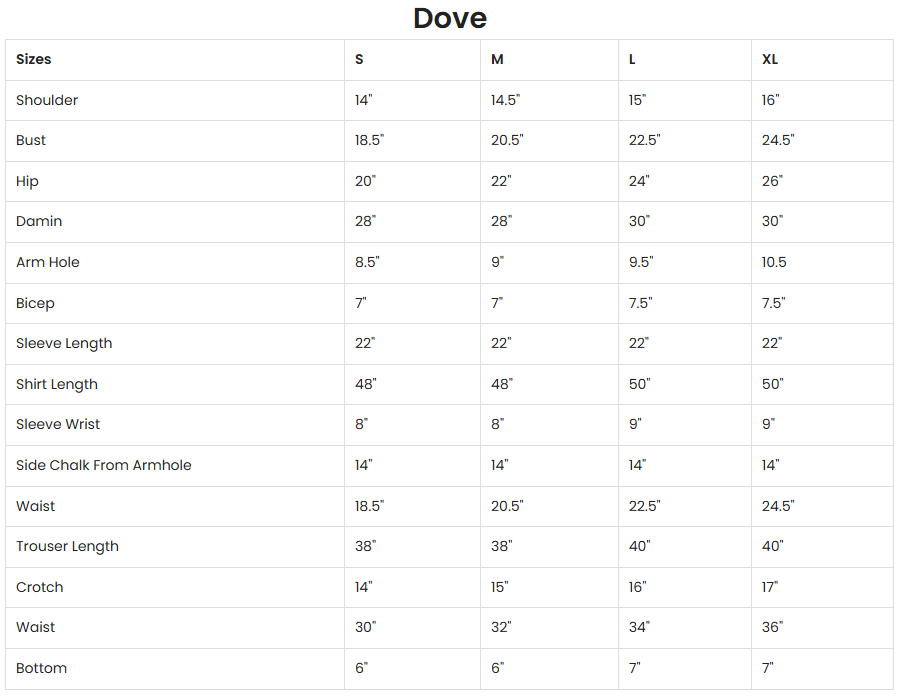Select the S size column header
The image size is (901, 698).
pos(359,59)
